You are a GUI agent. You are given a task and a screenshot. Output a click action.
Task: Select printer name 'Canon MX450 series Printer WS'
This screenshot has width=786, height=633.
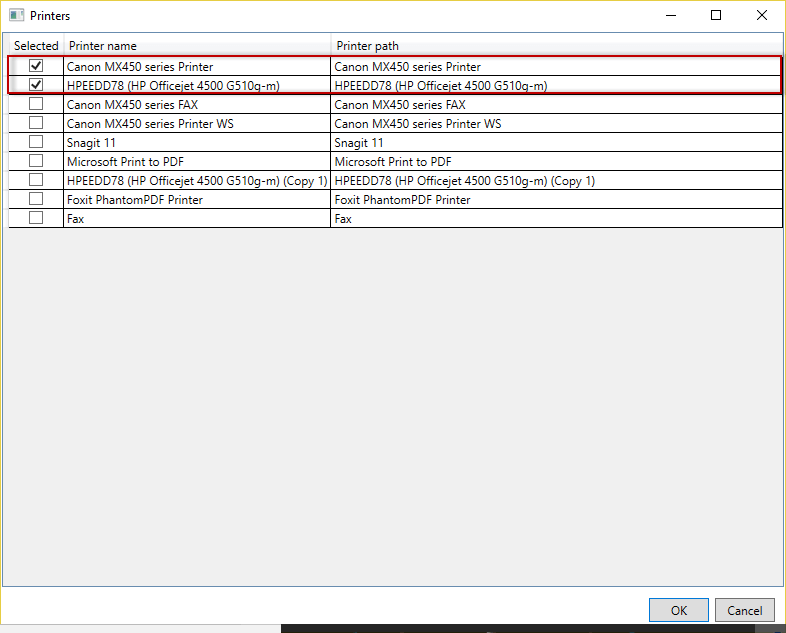pos(150,124)
